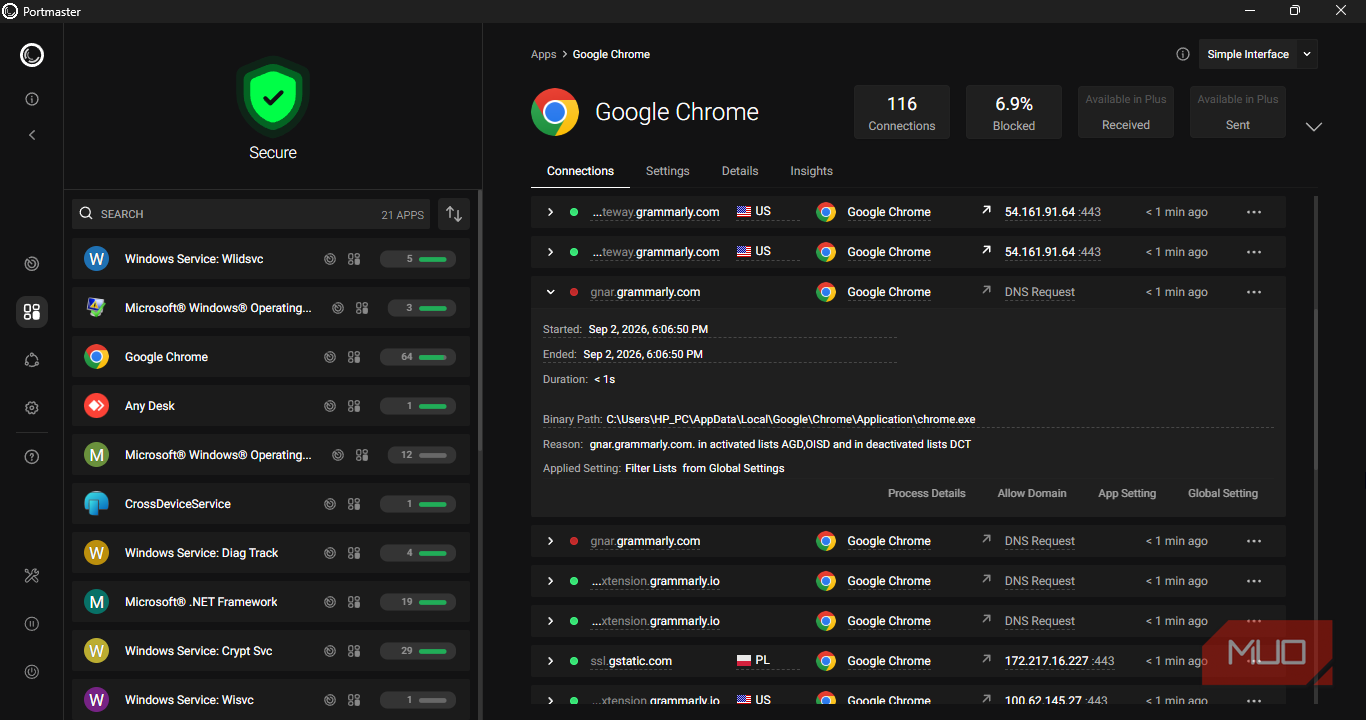1366x720 pixels.
Task: Open three-dot menu for expanded gnar.grammarly.com row
Action: coord(1254,292)
